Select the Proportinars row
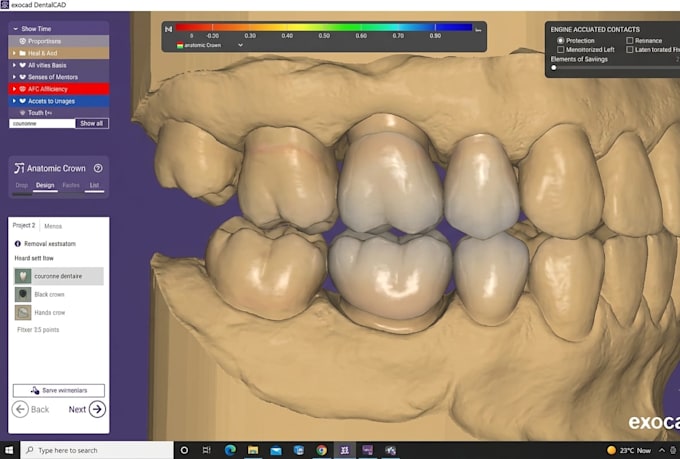 (x=59, y=41)
